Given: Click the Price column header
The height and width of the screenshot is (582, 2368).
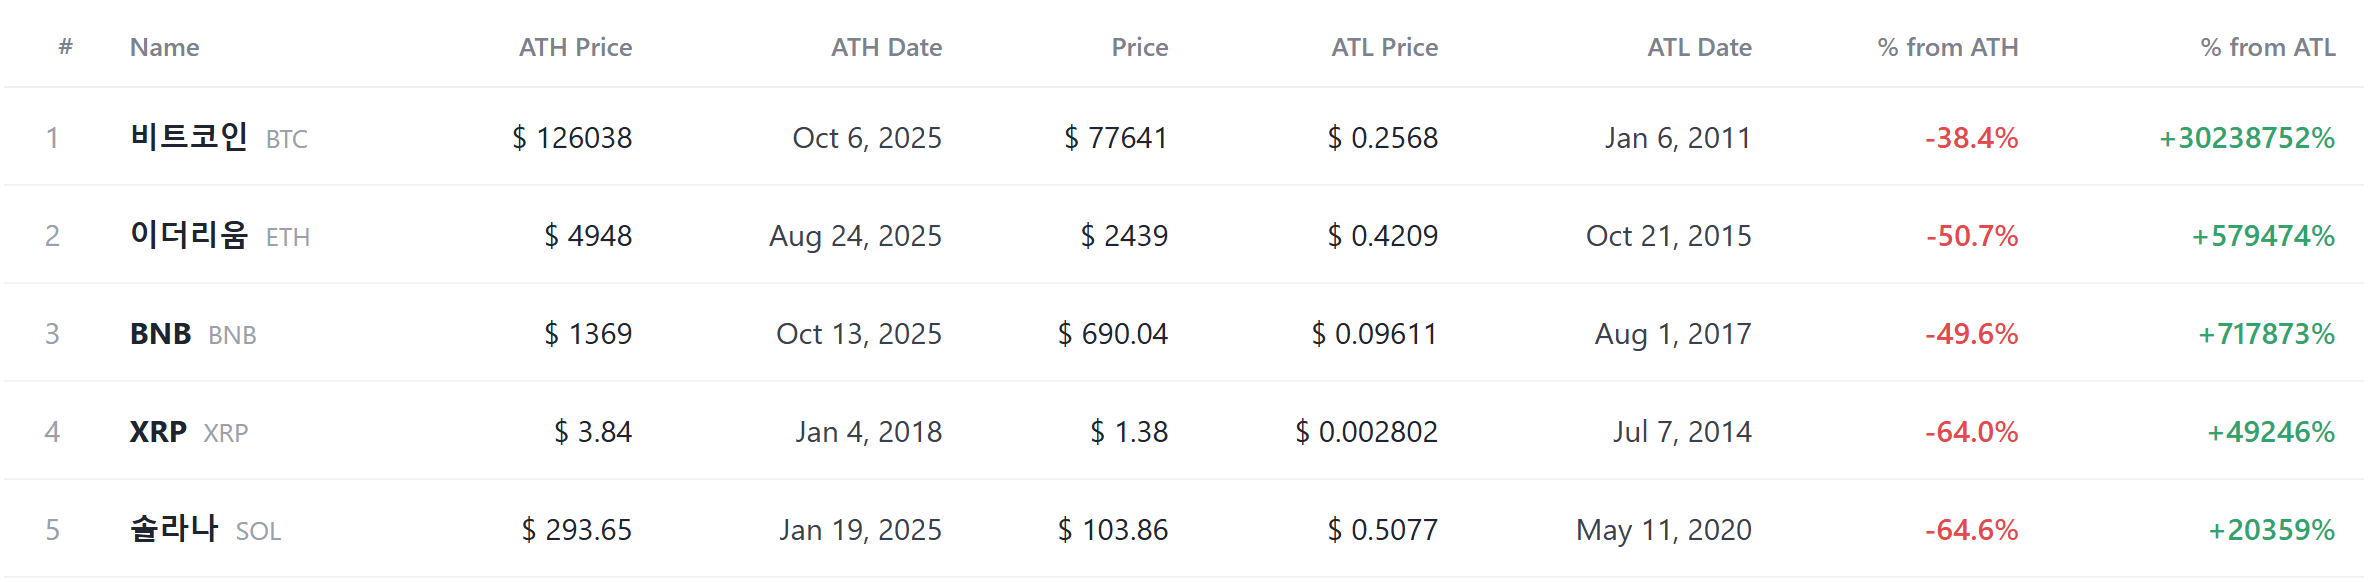Looking at the screenshot, I should (1139, 47).
